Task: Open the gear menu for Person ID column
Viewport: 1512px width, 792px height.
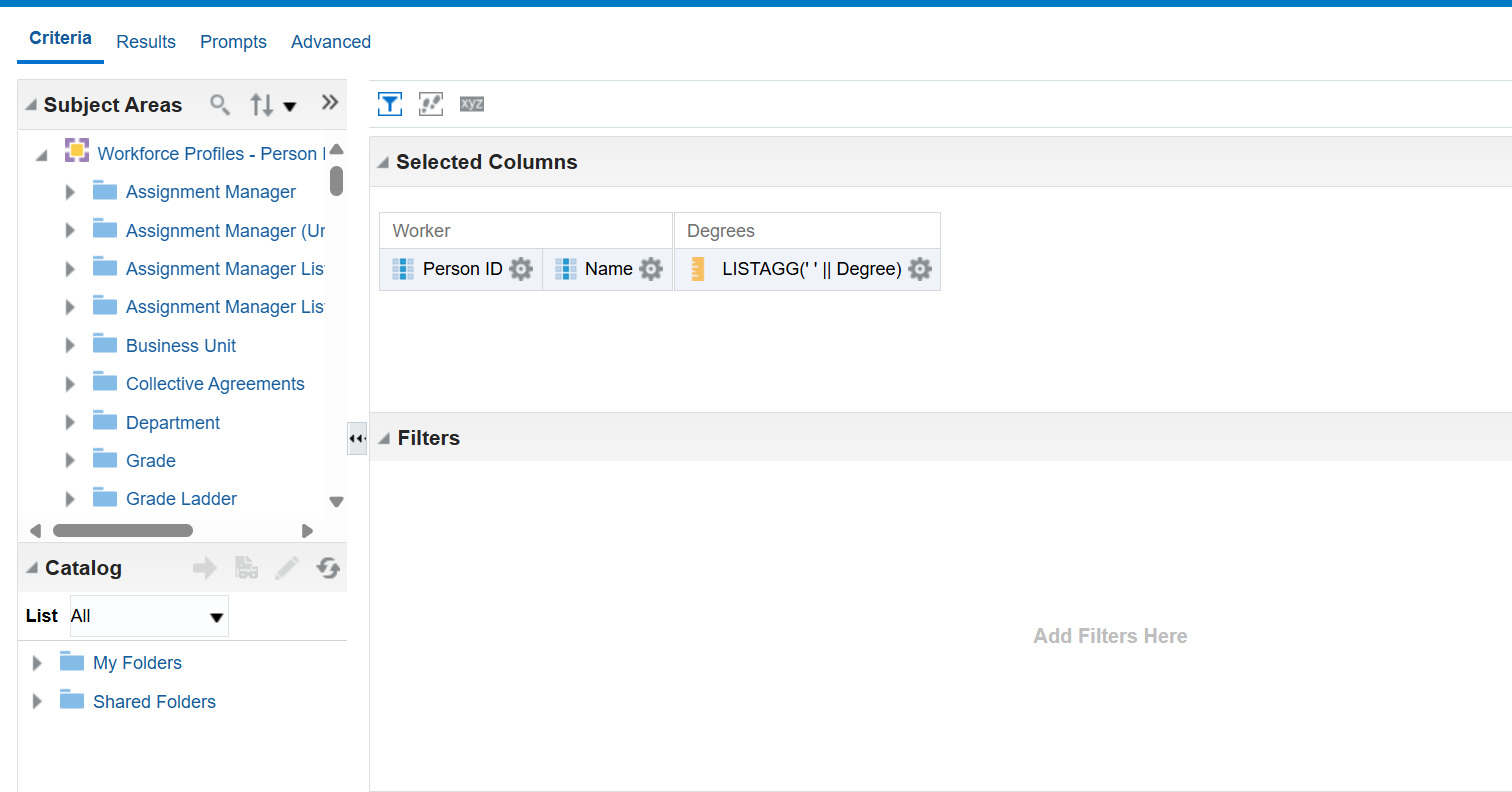Action: [521, 269]
